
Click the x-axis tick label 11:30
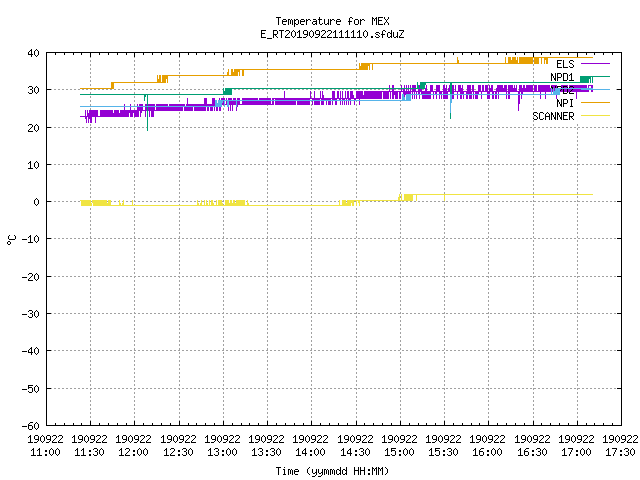pos(89,452)
